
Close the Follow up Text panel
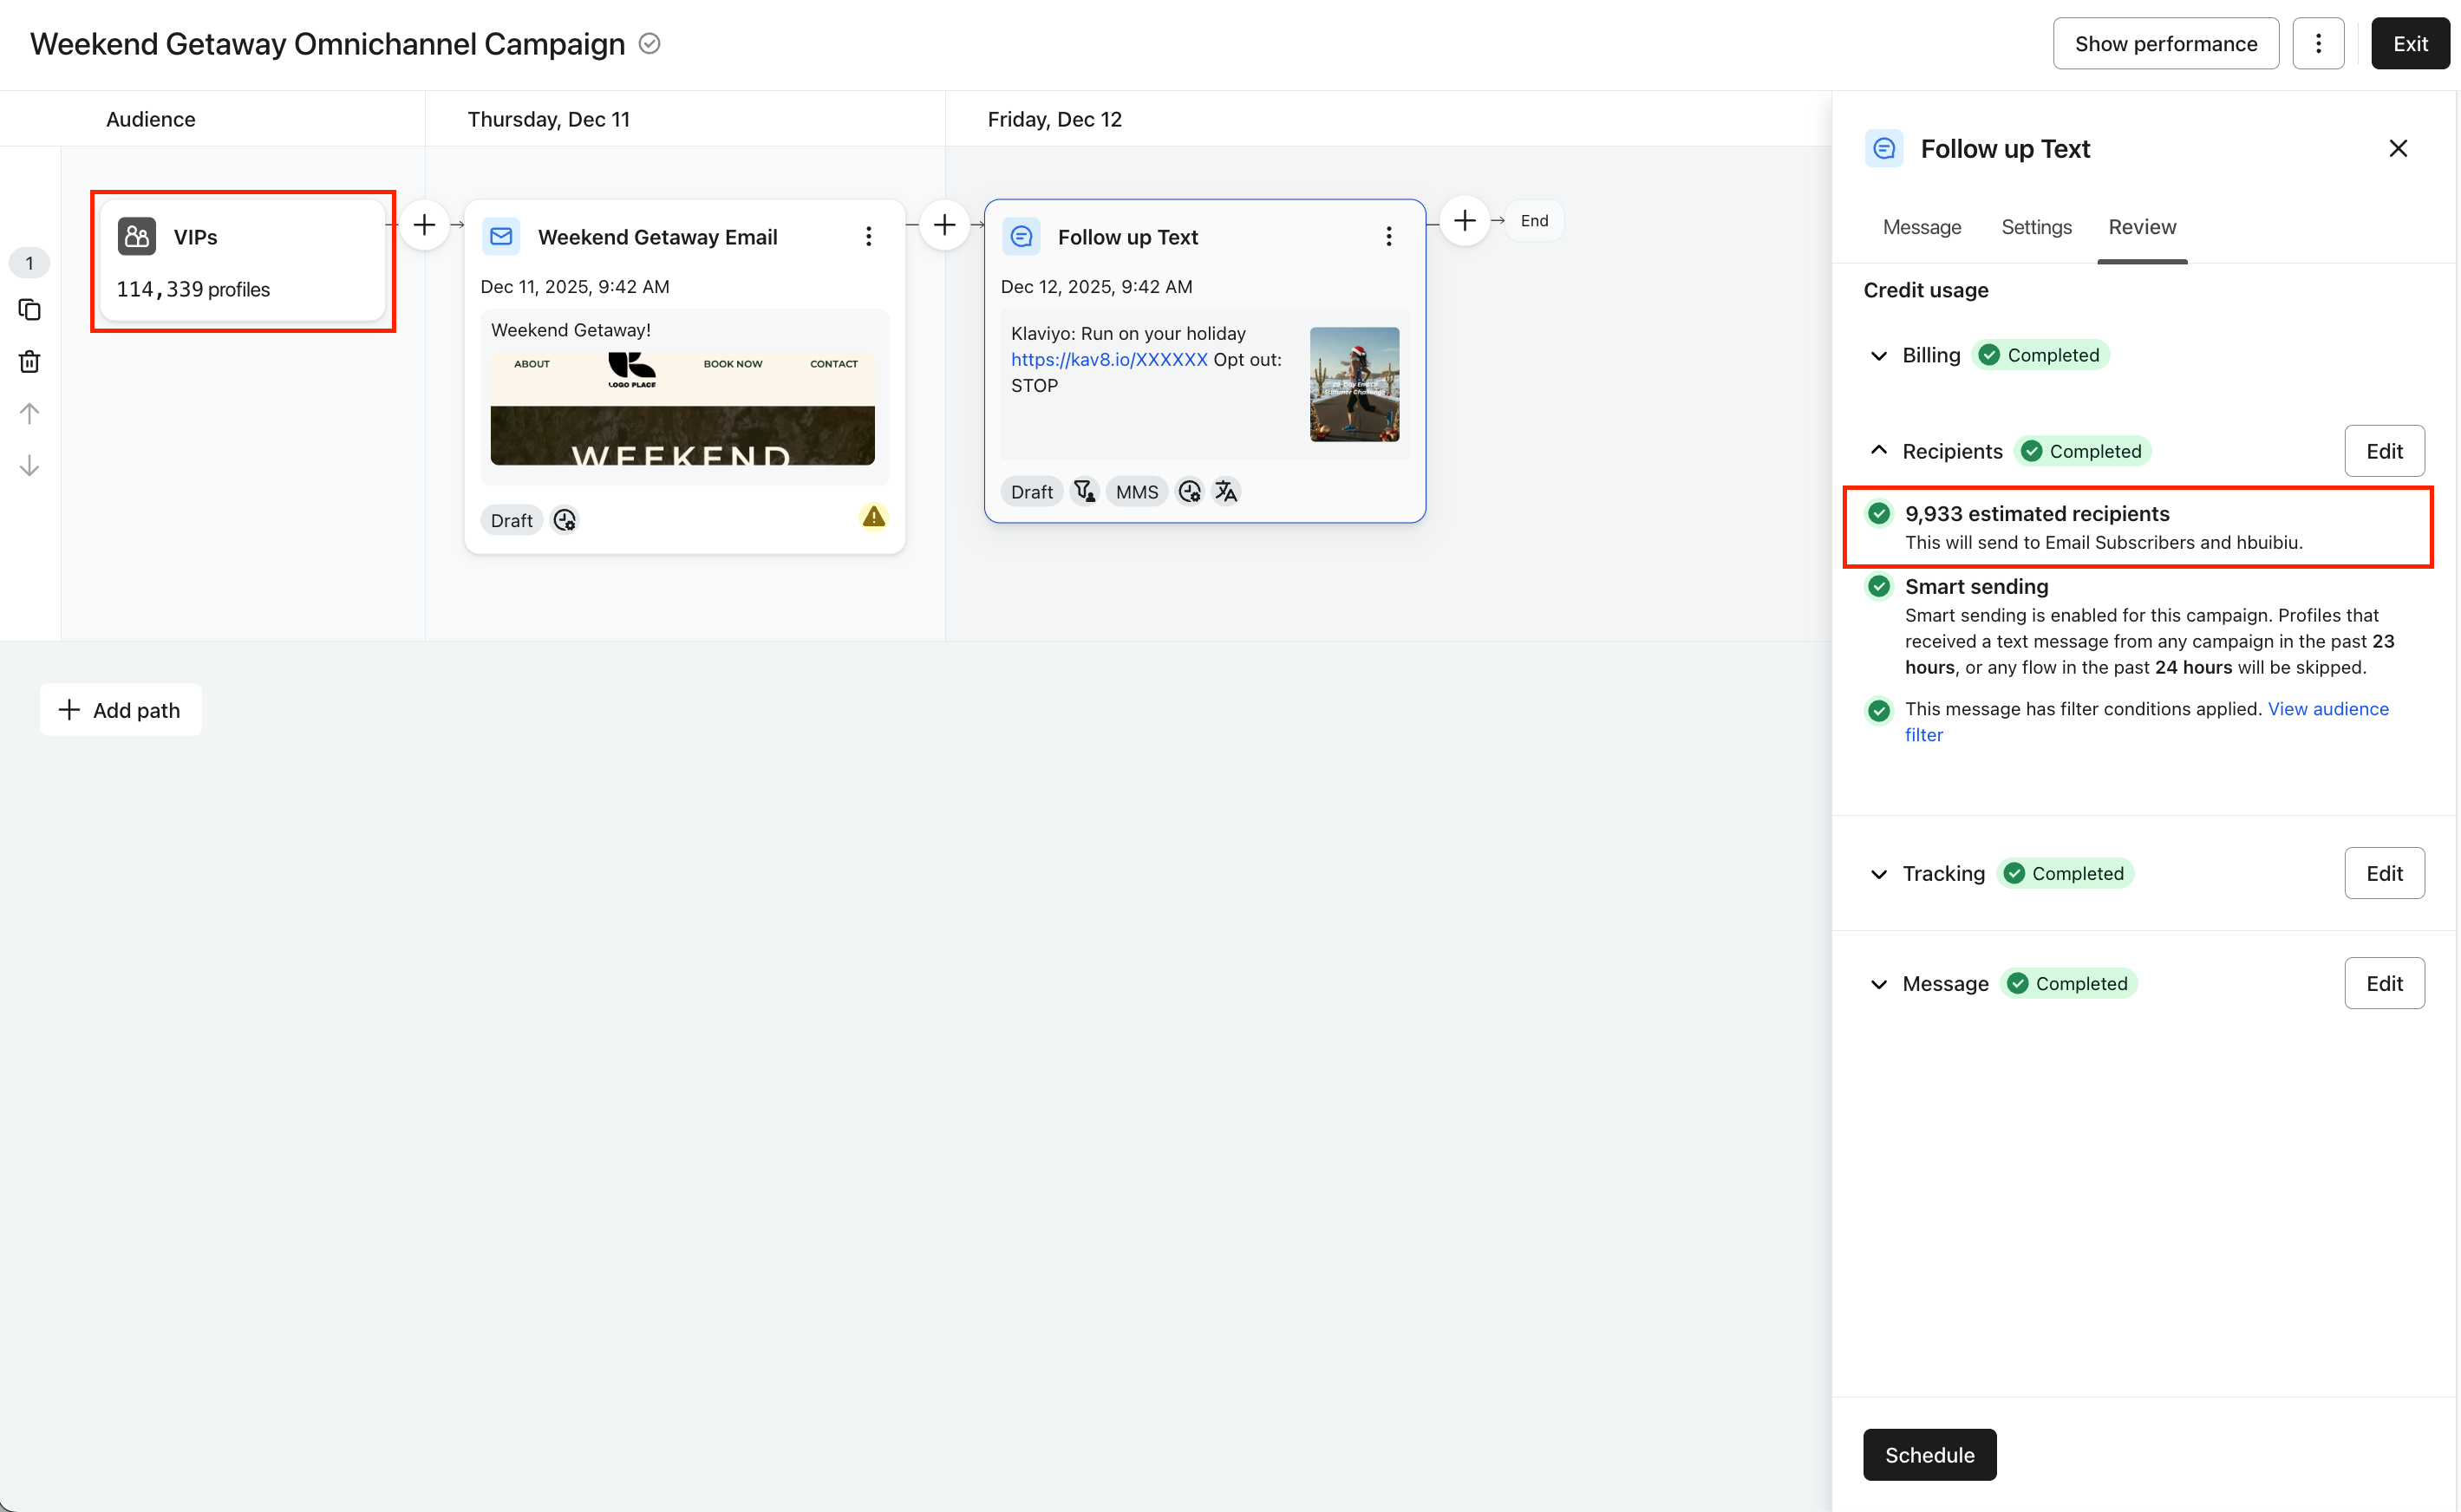[2396, 149]
